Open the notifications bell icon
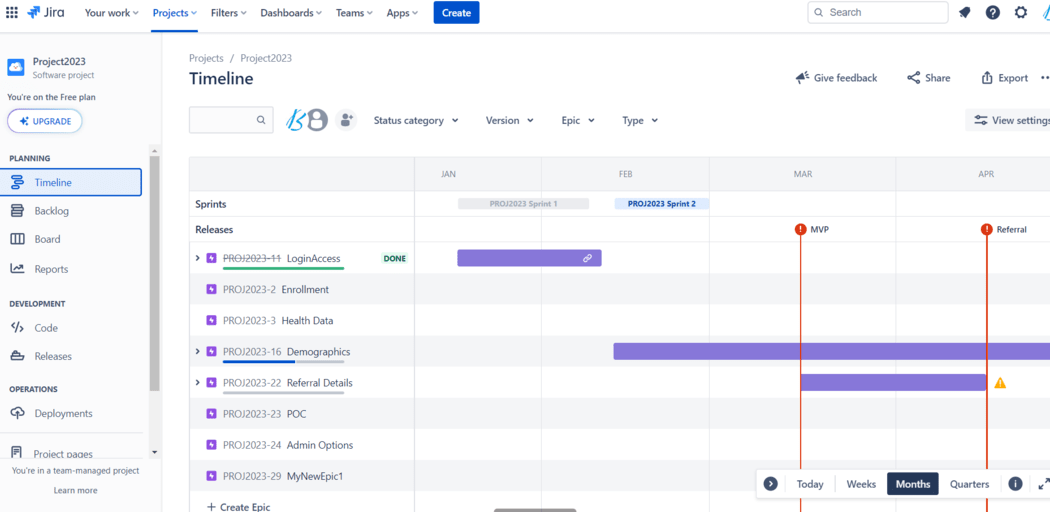 click(x=964, y=13)
